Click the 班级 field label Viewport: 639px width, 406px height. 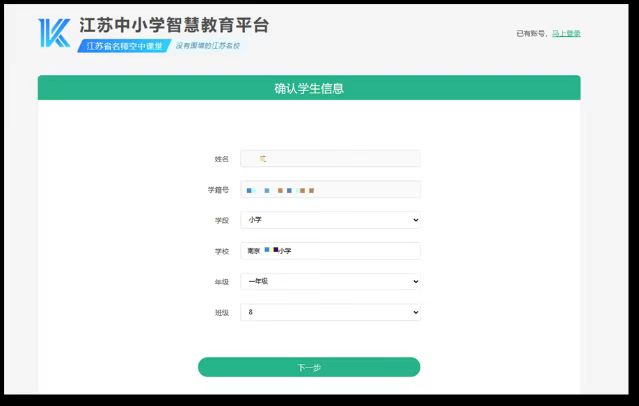tap(222, 313)
